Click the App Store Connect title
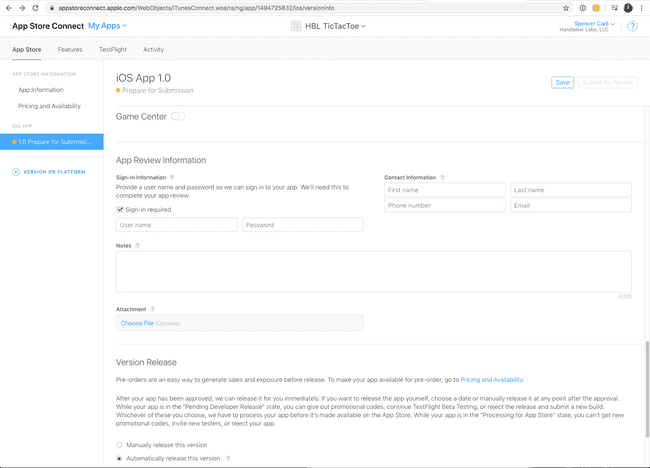 point(48,26)
